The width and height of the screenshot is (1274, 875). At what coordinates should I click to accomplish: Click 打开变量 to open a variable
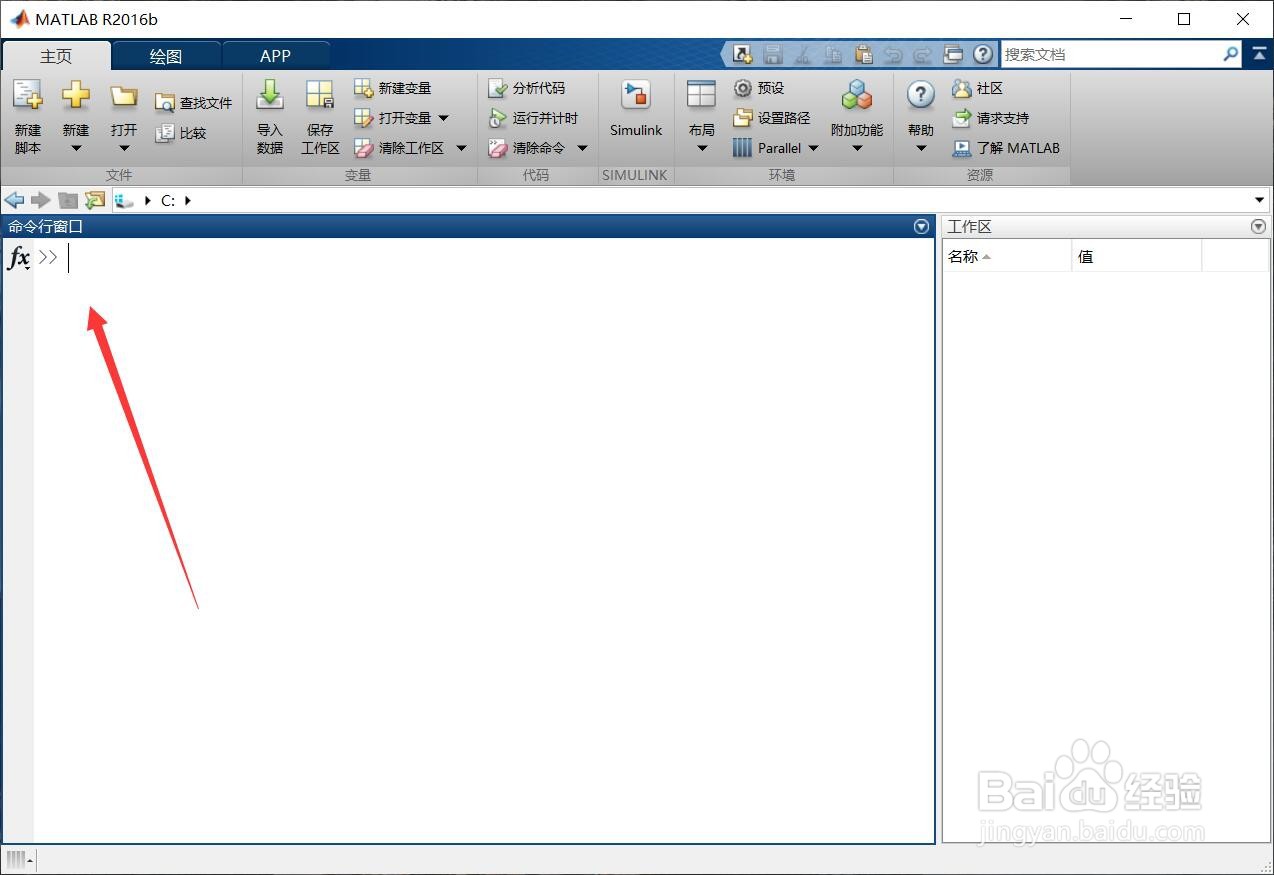[392, 118]
